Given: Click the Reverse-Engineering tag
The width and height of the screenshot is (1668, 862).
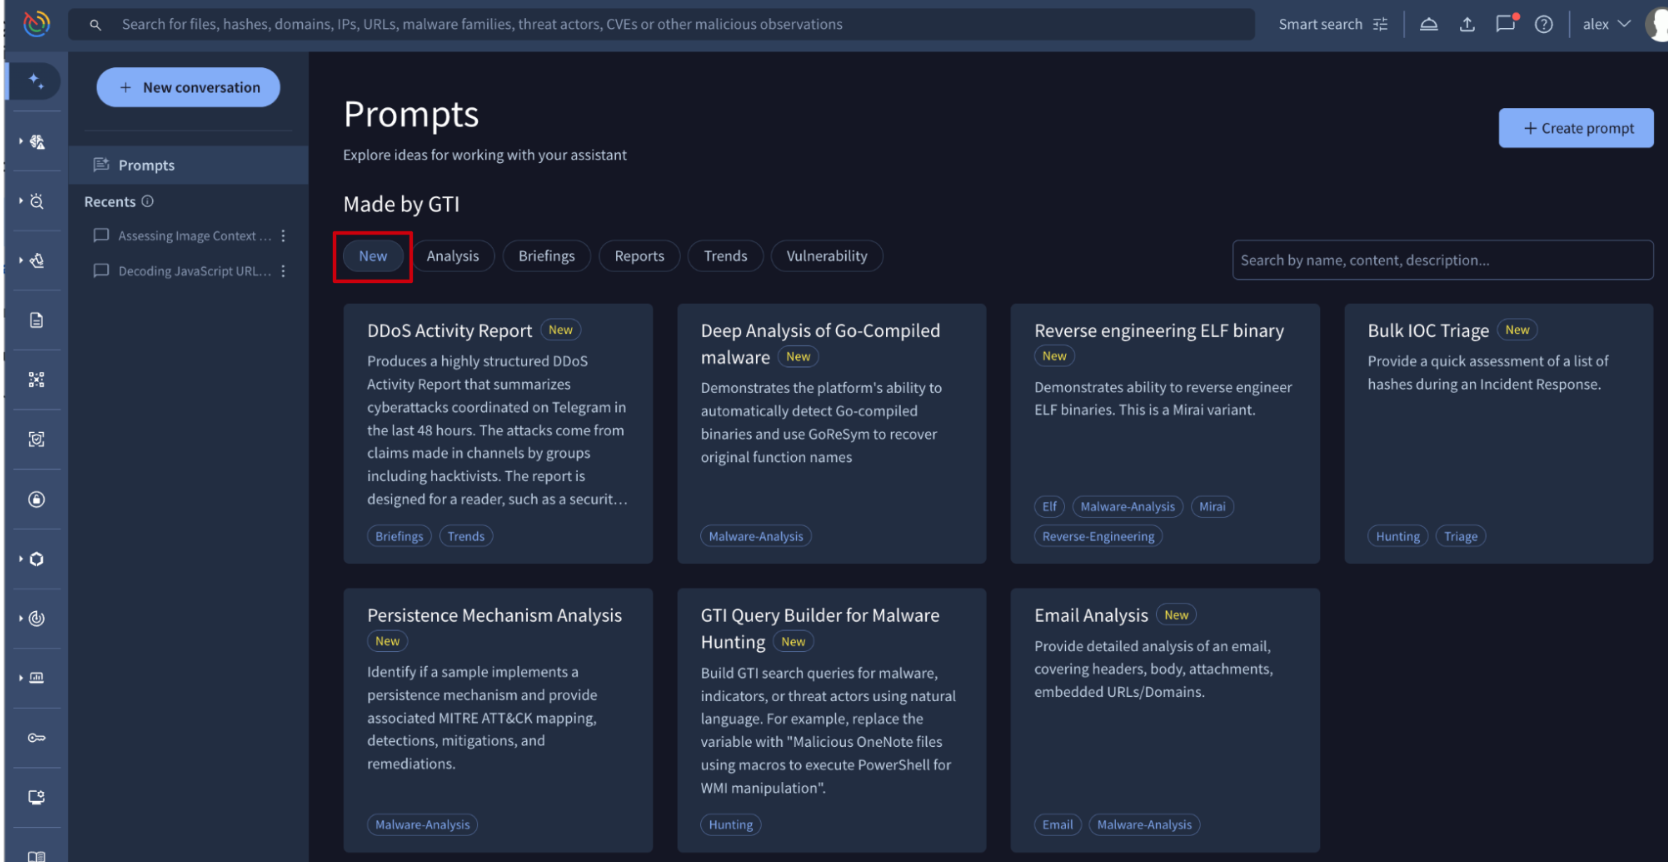Looking at the screenshot, I should pos(1098,537).
